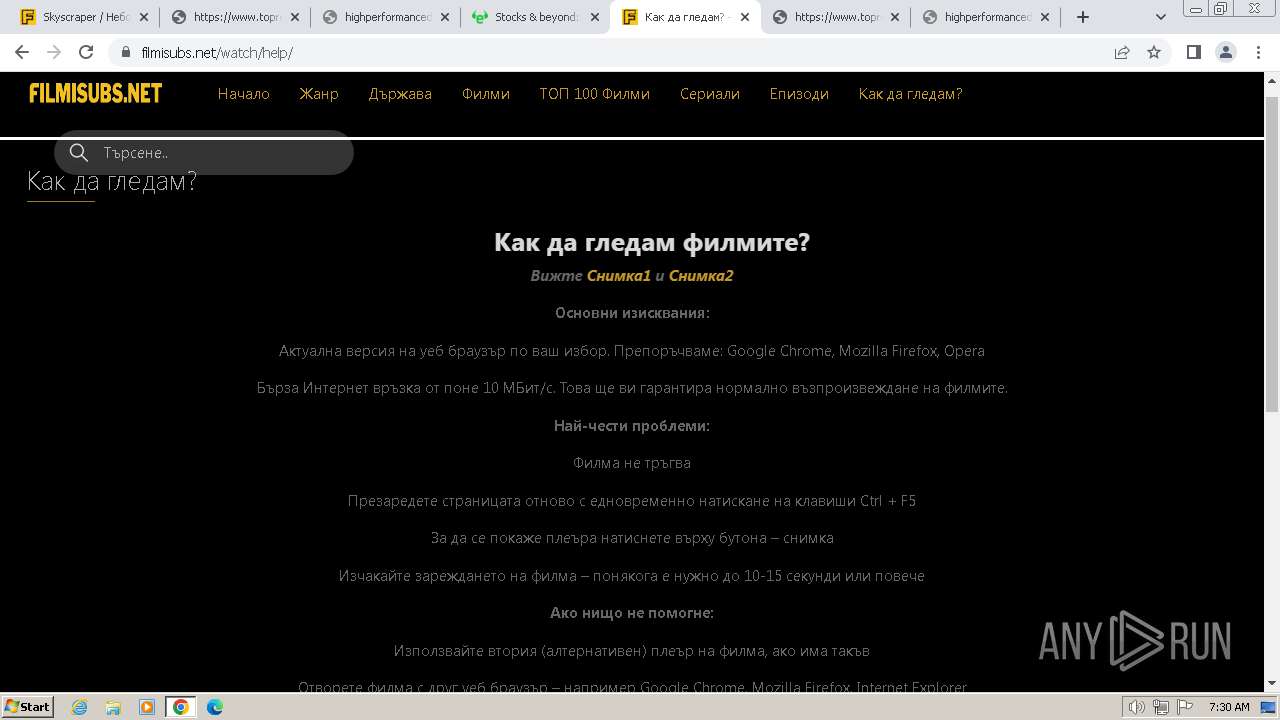1280x720 pixels.
Task: Open the Chrome three-dot menu
Action: (1257, 52)
